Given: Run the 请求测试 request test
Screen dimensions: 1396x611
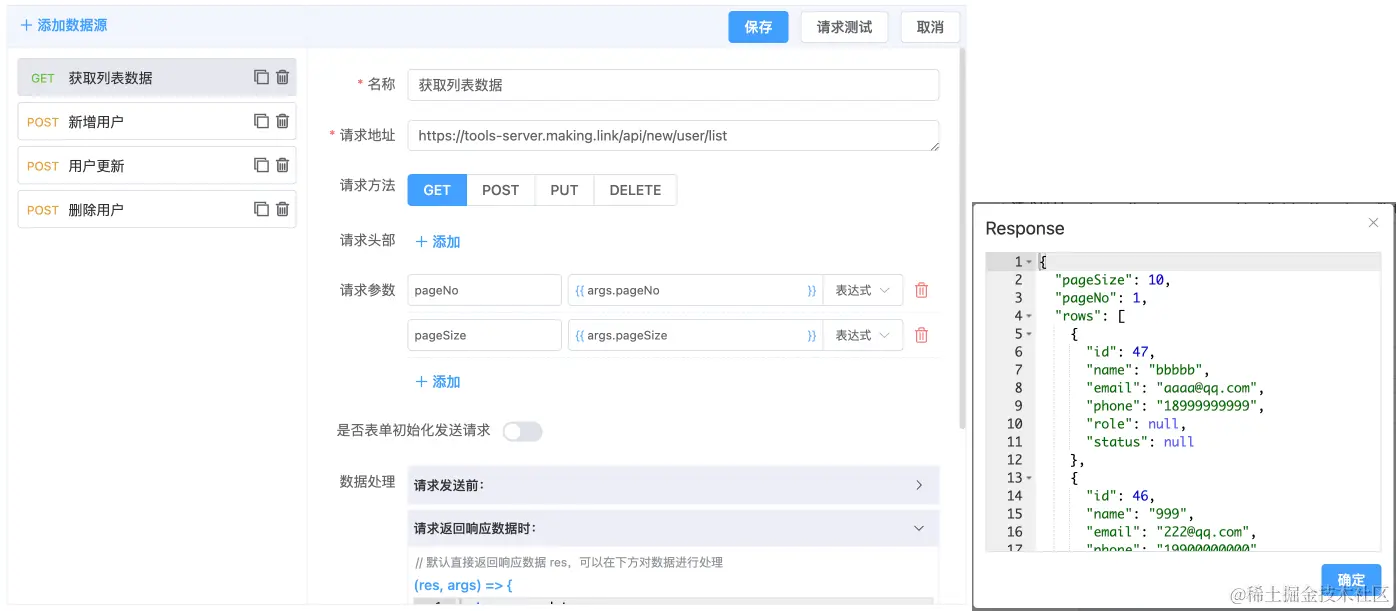Looking at the screenshot, I should point(844,27).
